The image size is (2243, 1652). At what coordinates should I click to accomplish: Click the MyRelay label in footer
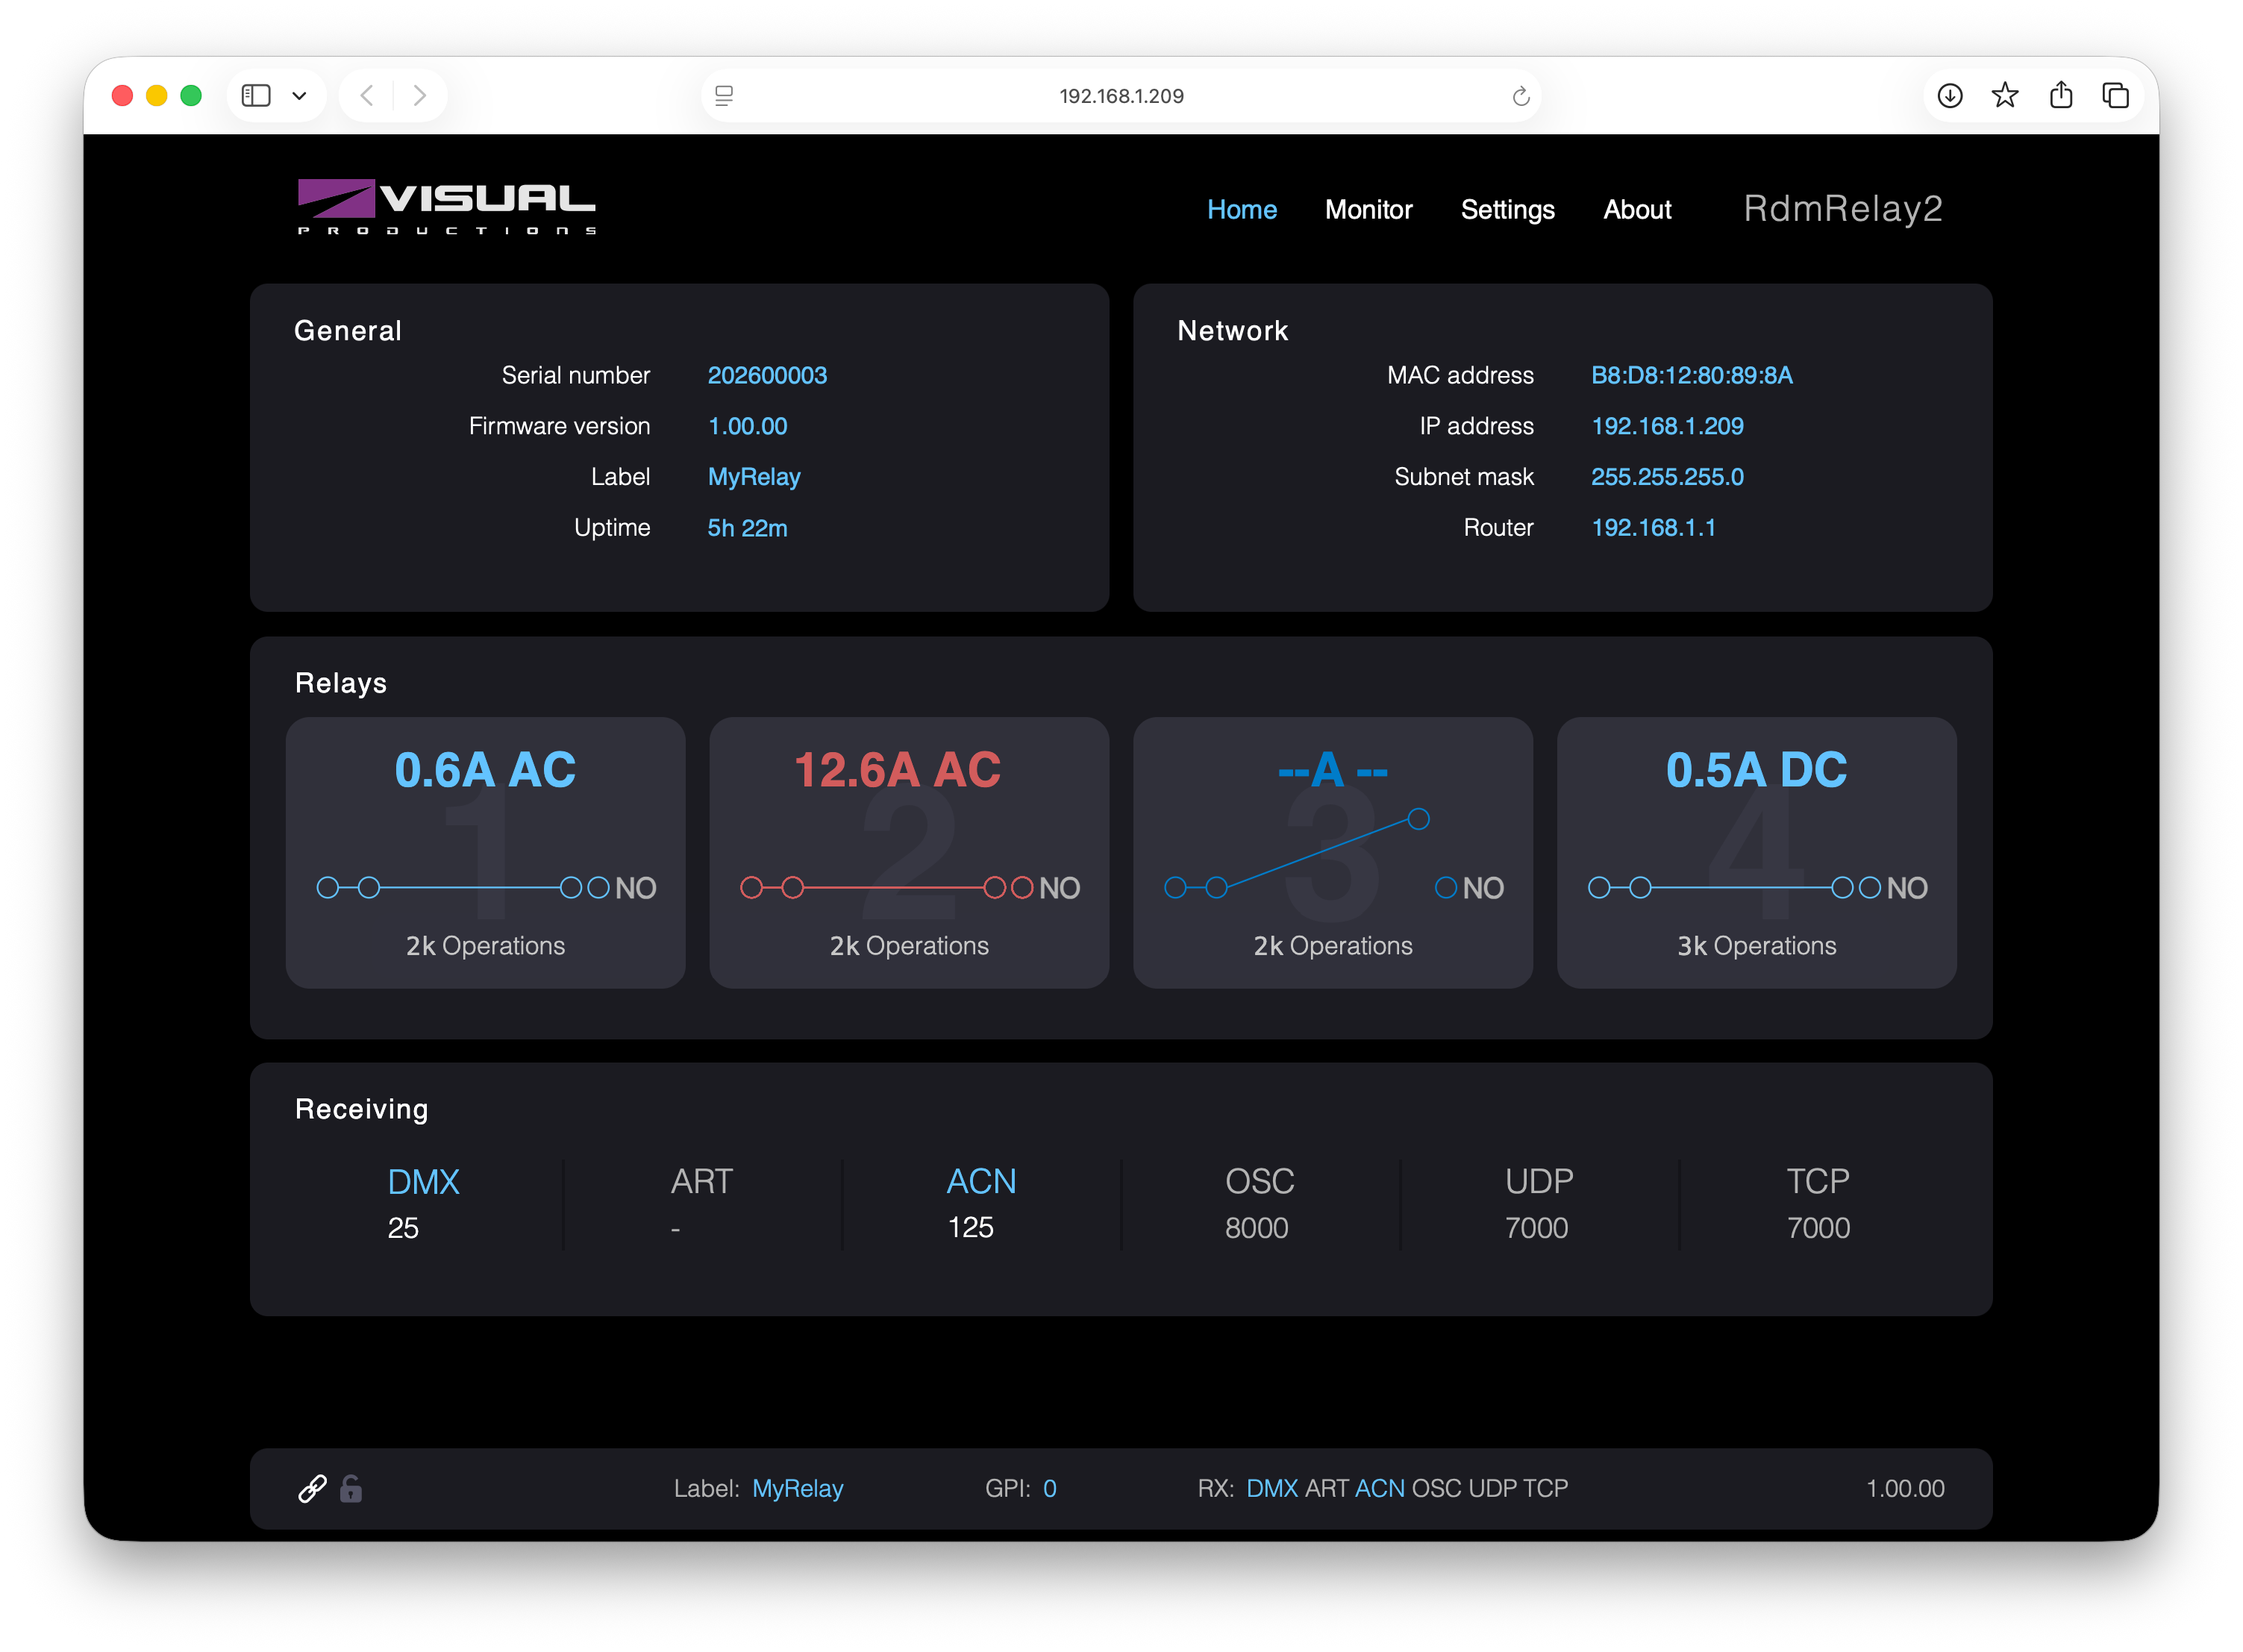[797, 1488]
